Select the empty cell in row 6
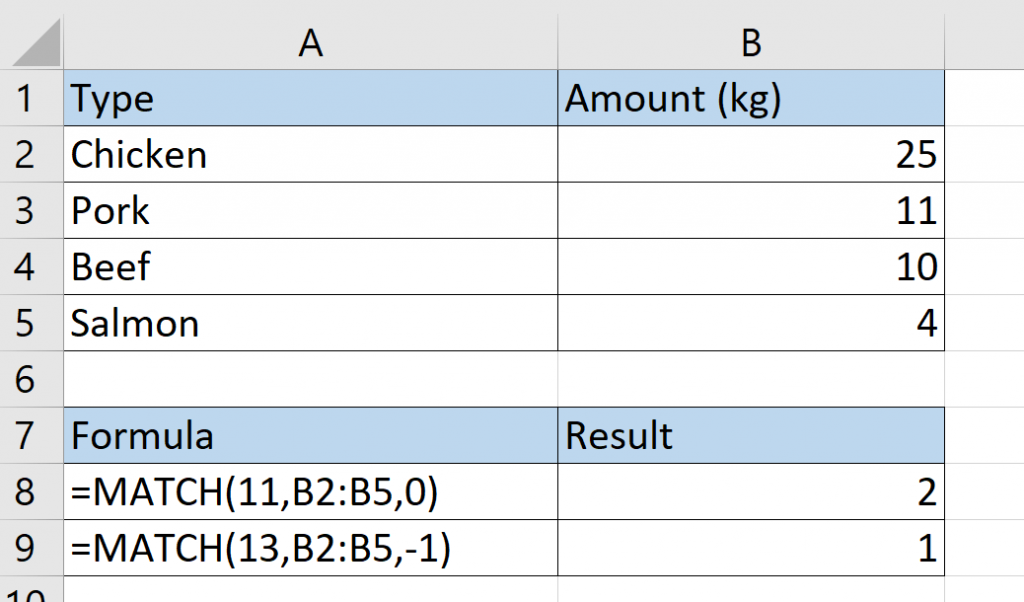The height and width of the screenshot is (602, 1024). pos(310,378)
